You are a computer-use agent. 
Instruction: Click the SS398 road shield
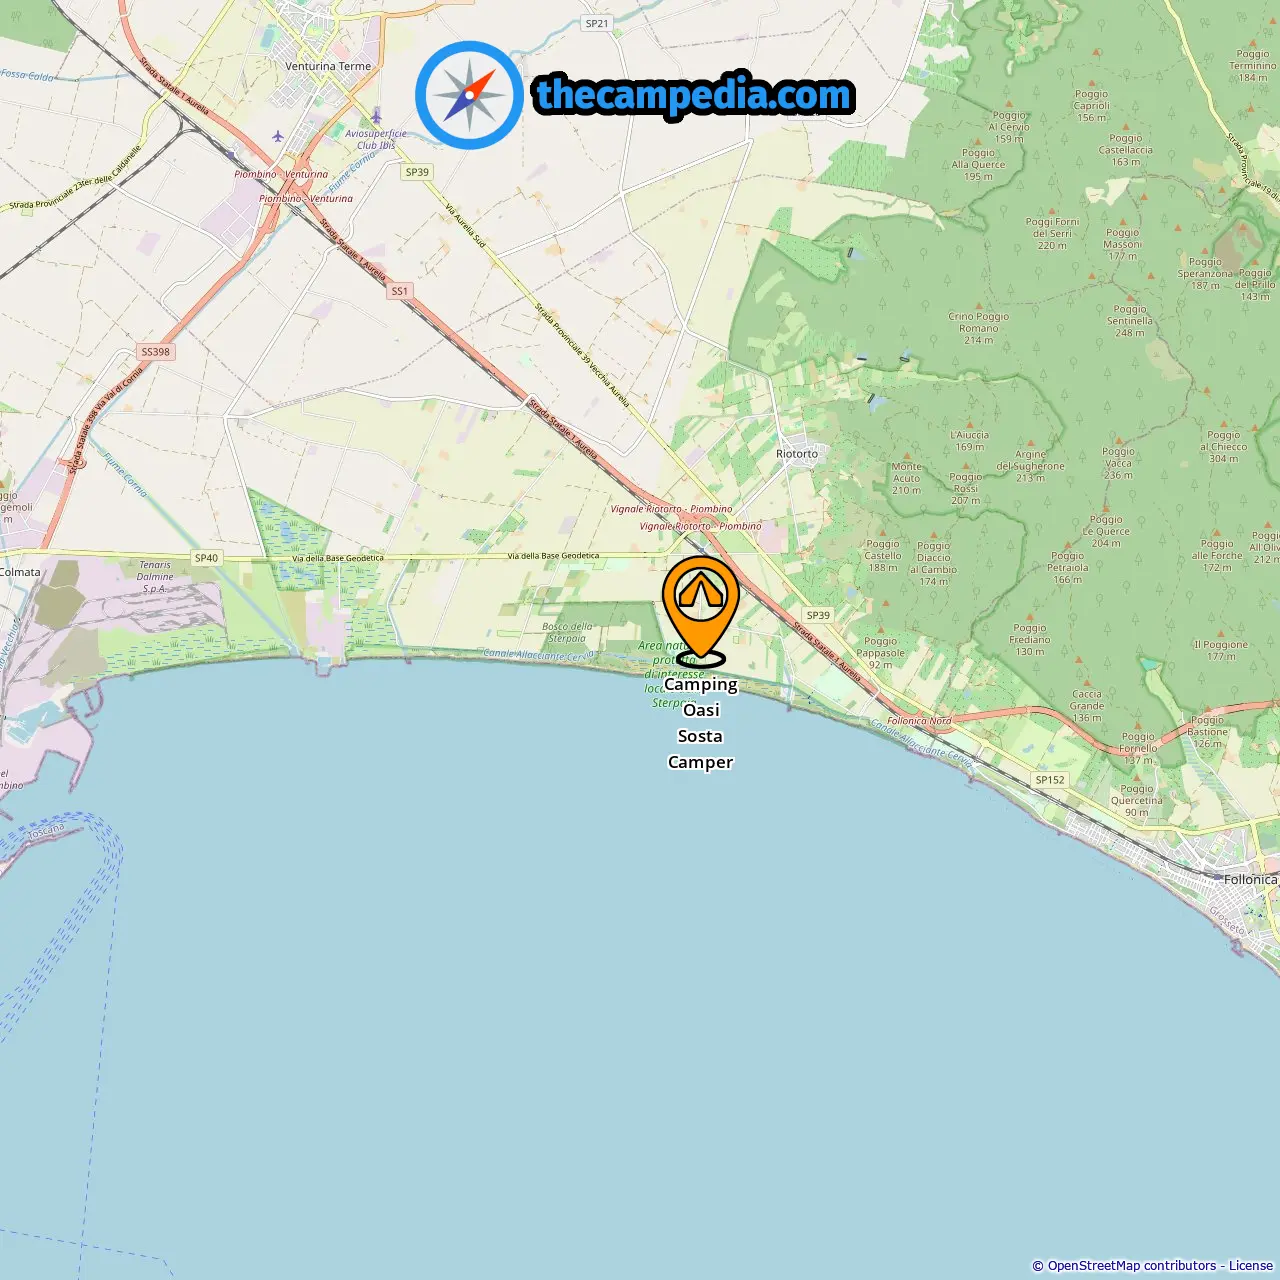point(155,352)
